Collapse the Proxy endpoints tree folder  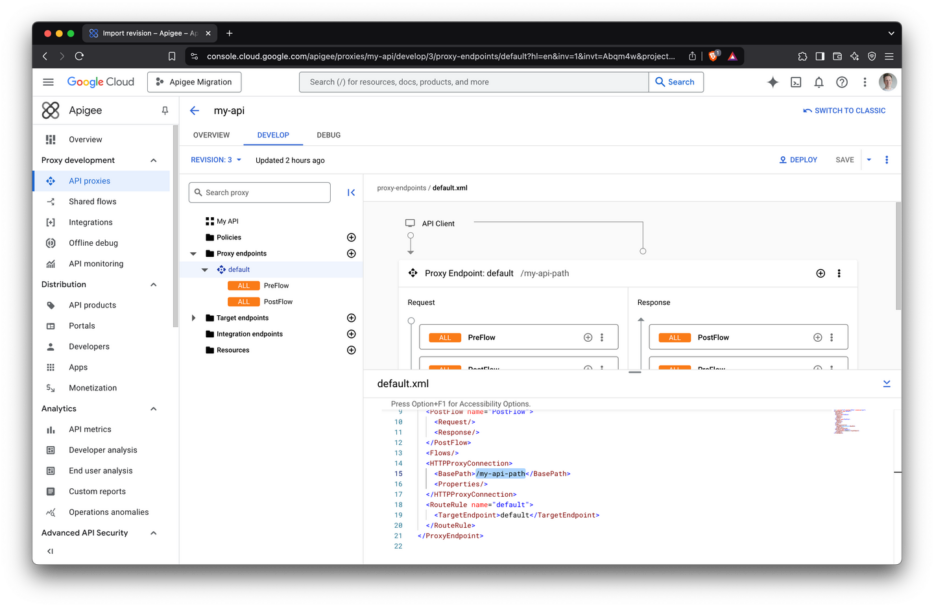(193, 253)
